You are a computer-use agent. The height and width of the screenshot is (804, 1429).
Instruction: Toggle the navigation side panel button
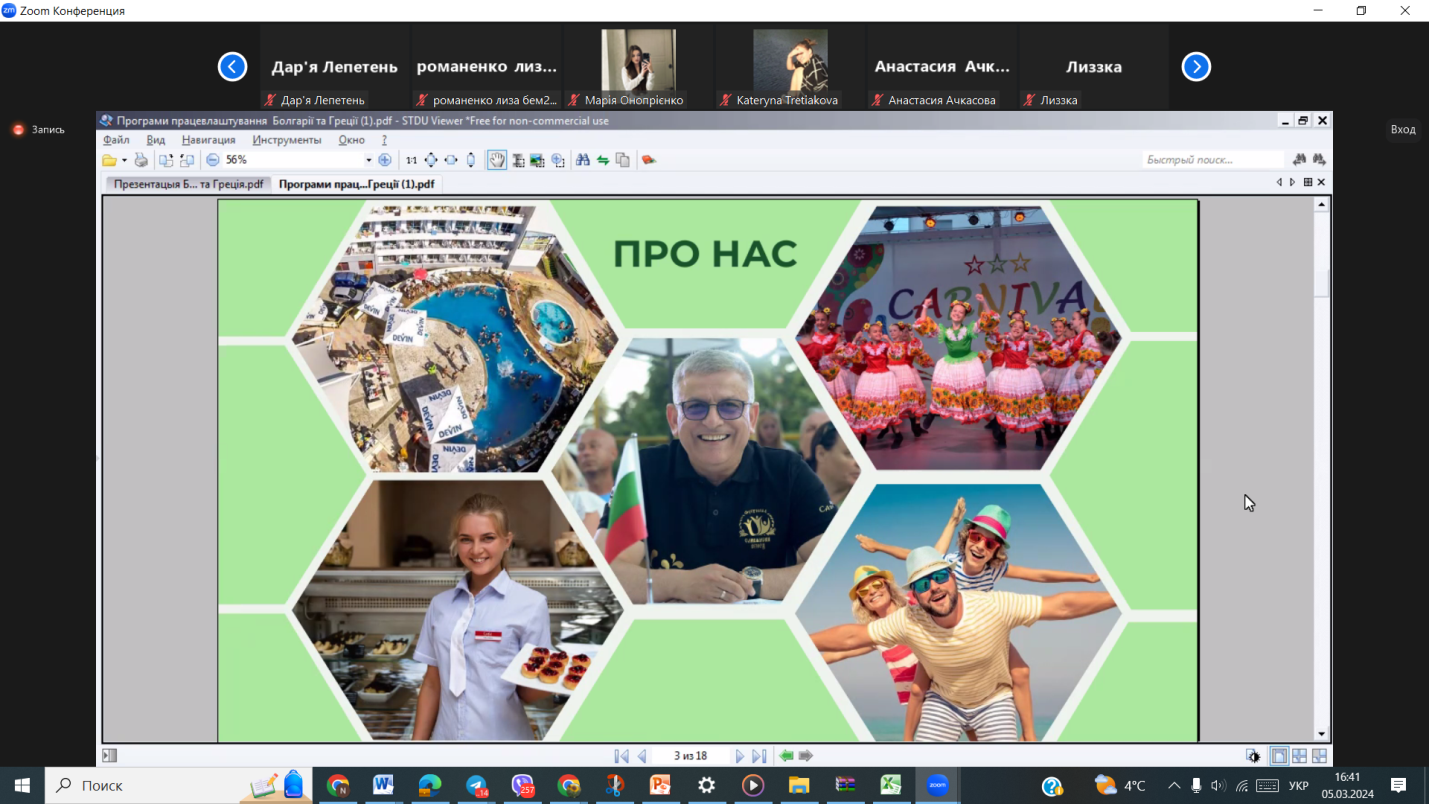(x=109, y=756)
